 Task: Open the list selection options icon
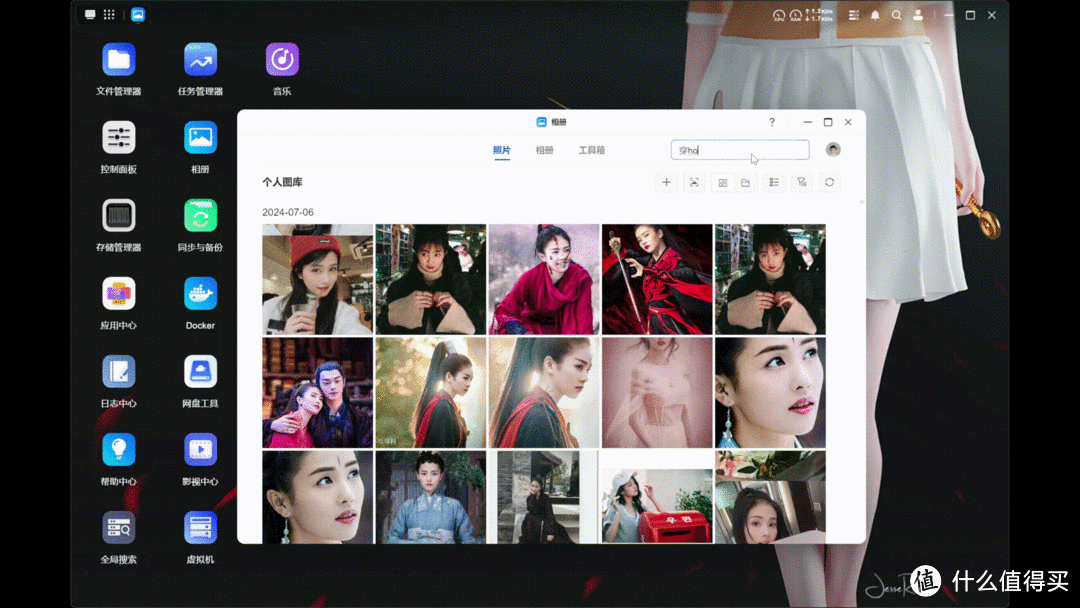point(773,182)
